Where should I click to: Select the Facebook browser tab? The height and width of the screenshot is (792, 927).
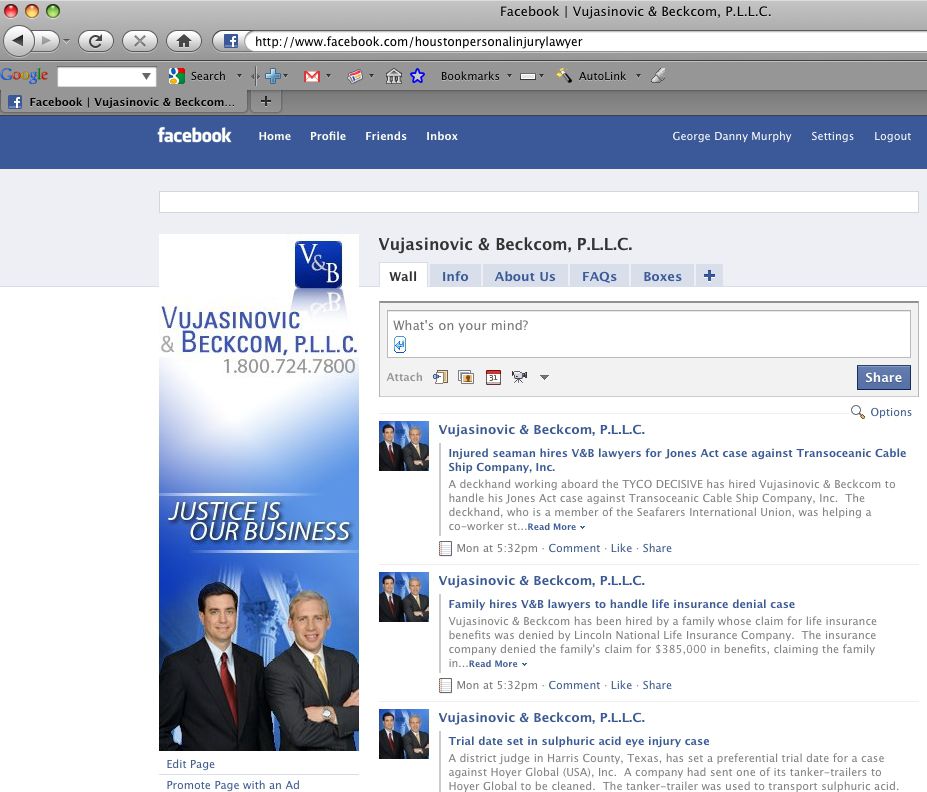124,102
